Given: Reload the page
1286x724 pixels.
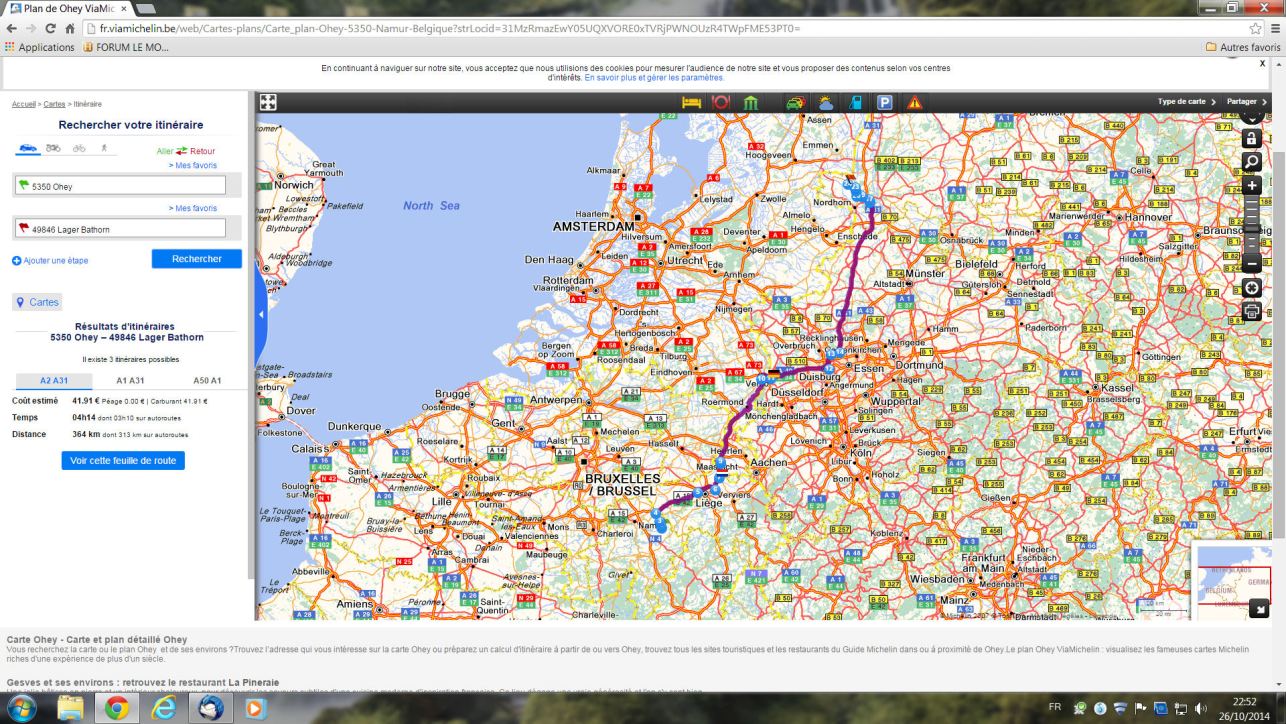Looking at the screenshot, I should click(x=52, y=28).
